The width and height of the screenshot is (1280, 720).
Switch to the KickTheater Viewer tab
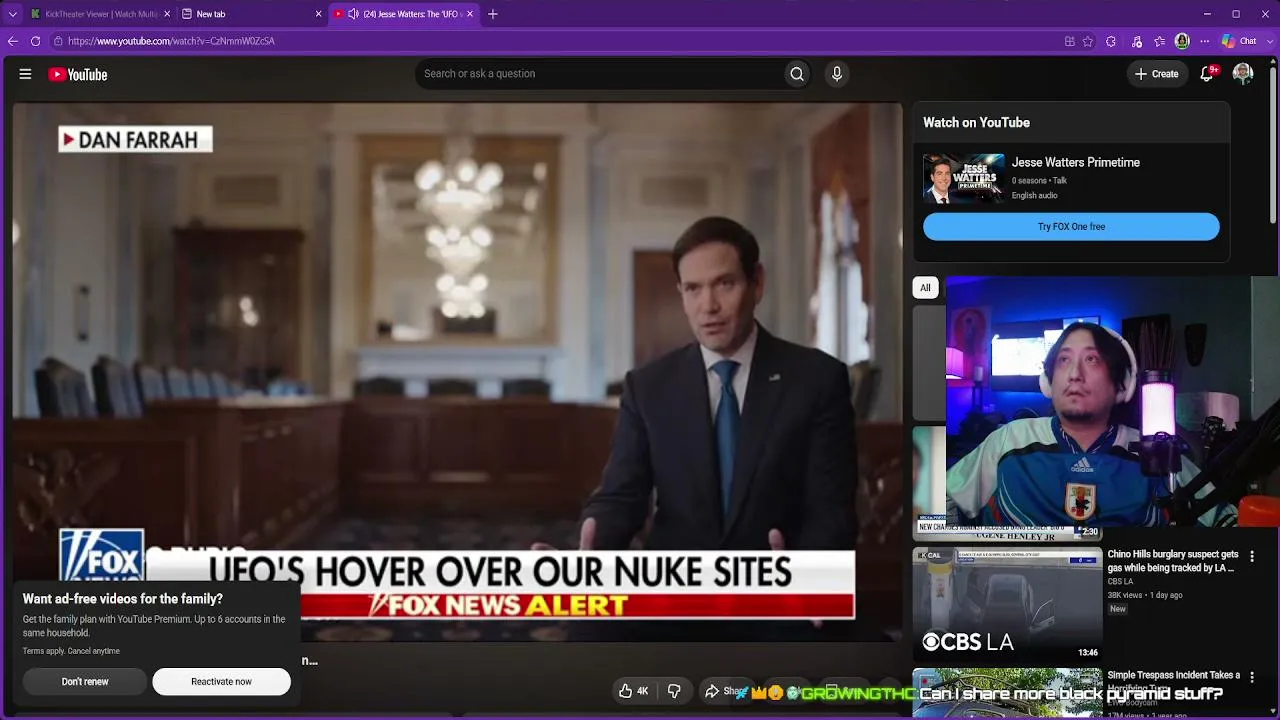click(x=100, y=14)
